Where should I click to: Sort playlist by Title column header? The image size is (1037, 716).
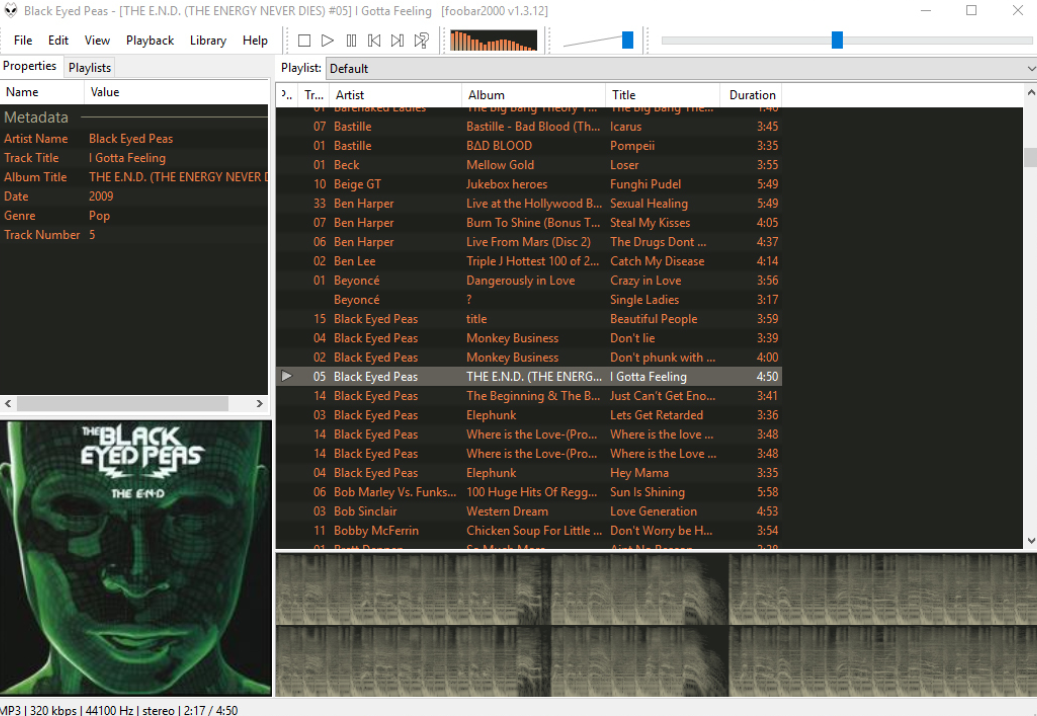pos(663,95)
